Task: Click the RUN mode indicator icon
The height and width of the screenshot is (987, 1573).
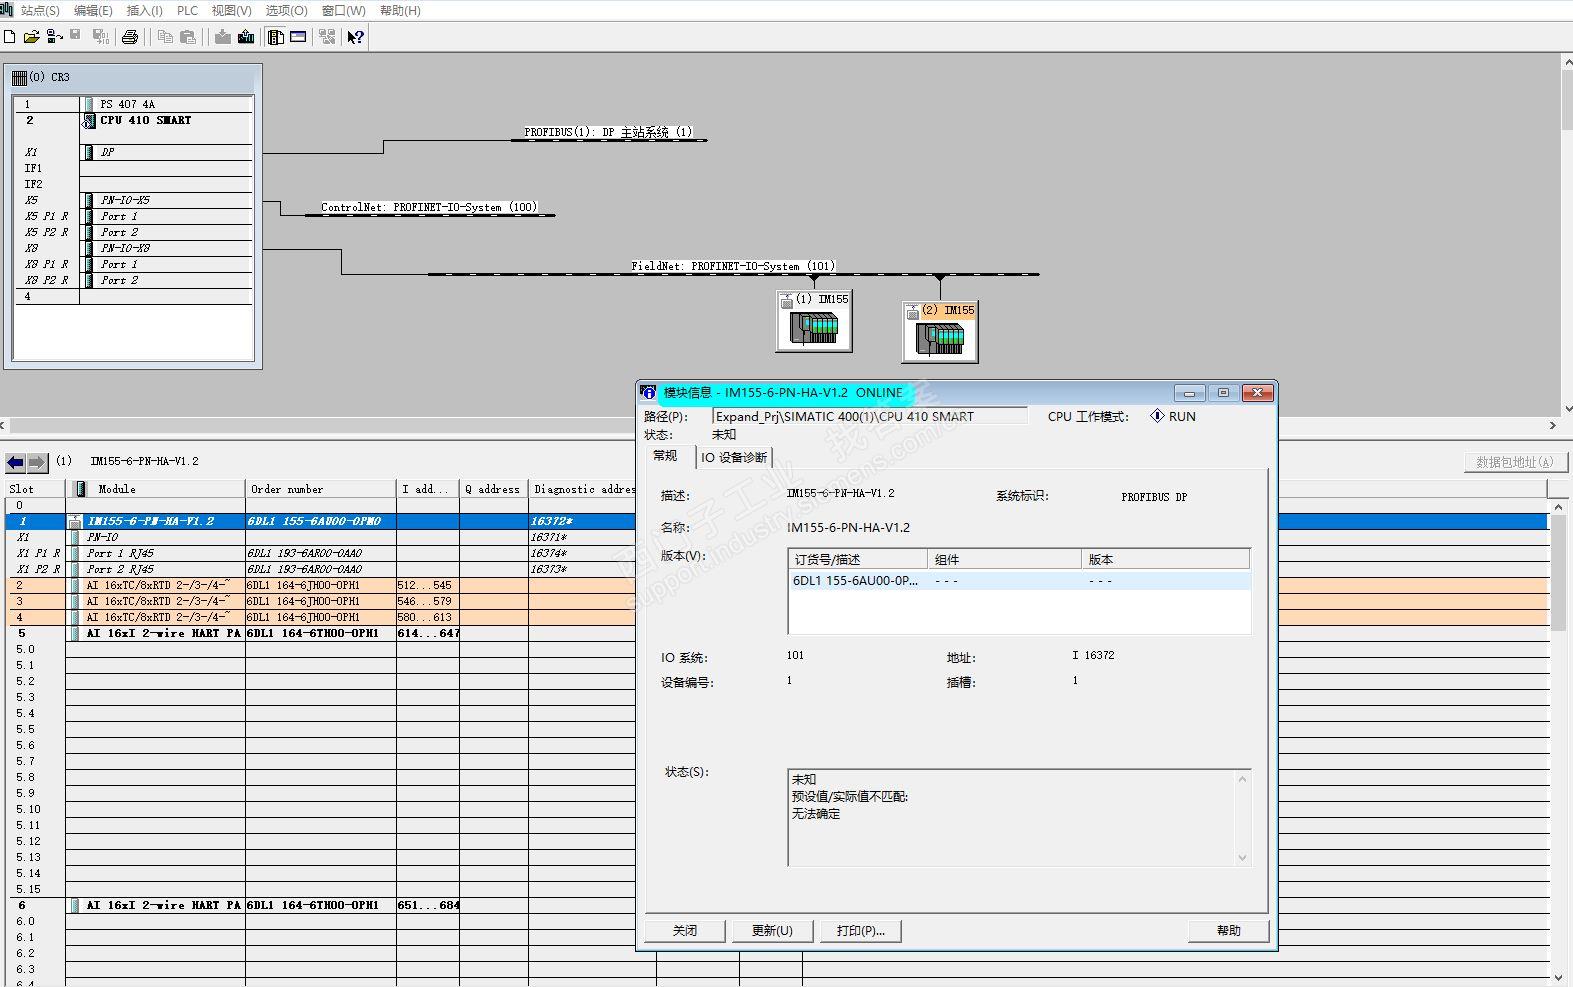Action: pyautogui.click(x=1157, y=416)
